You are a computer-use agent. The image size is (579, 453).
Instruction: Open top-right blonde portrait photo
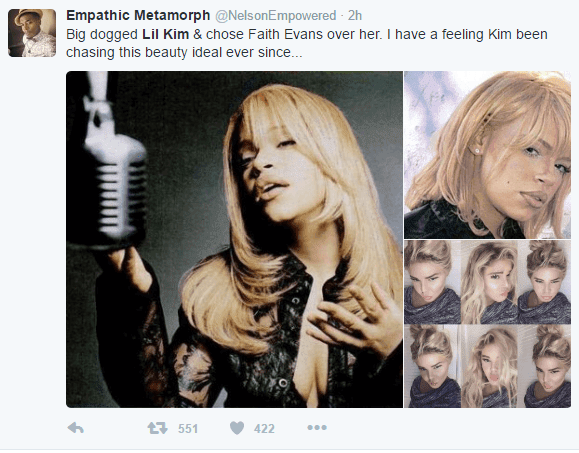click(487, 155)
